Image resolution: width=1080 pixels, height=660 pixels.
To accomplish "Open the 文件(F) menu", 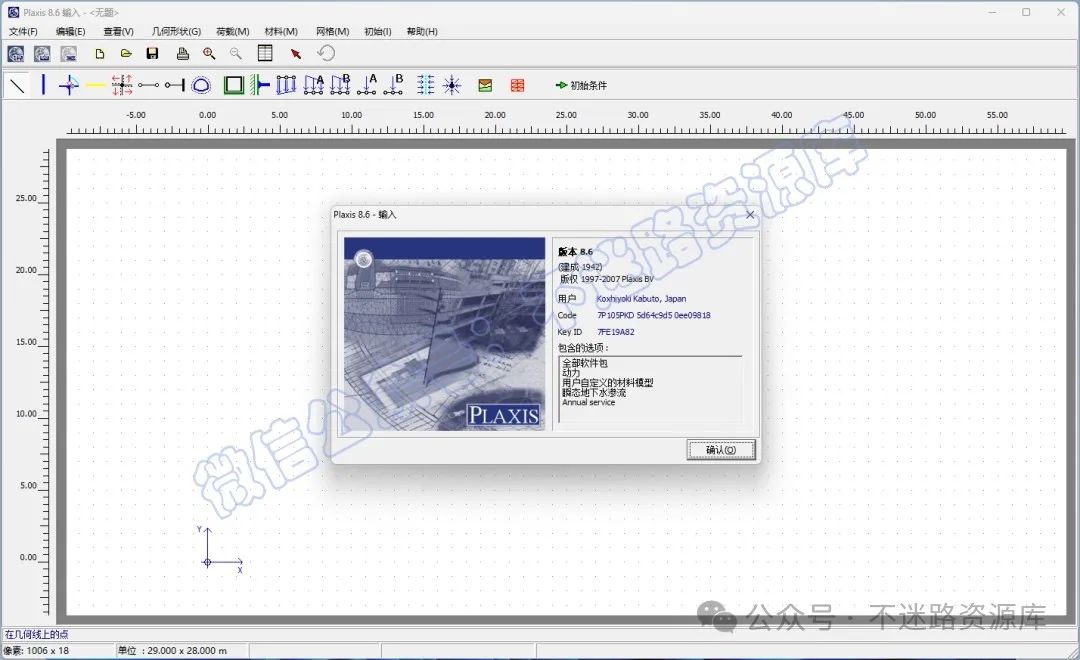I will pos(23,31).
